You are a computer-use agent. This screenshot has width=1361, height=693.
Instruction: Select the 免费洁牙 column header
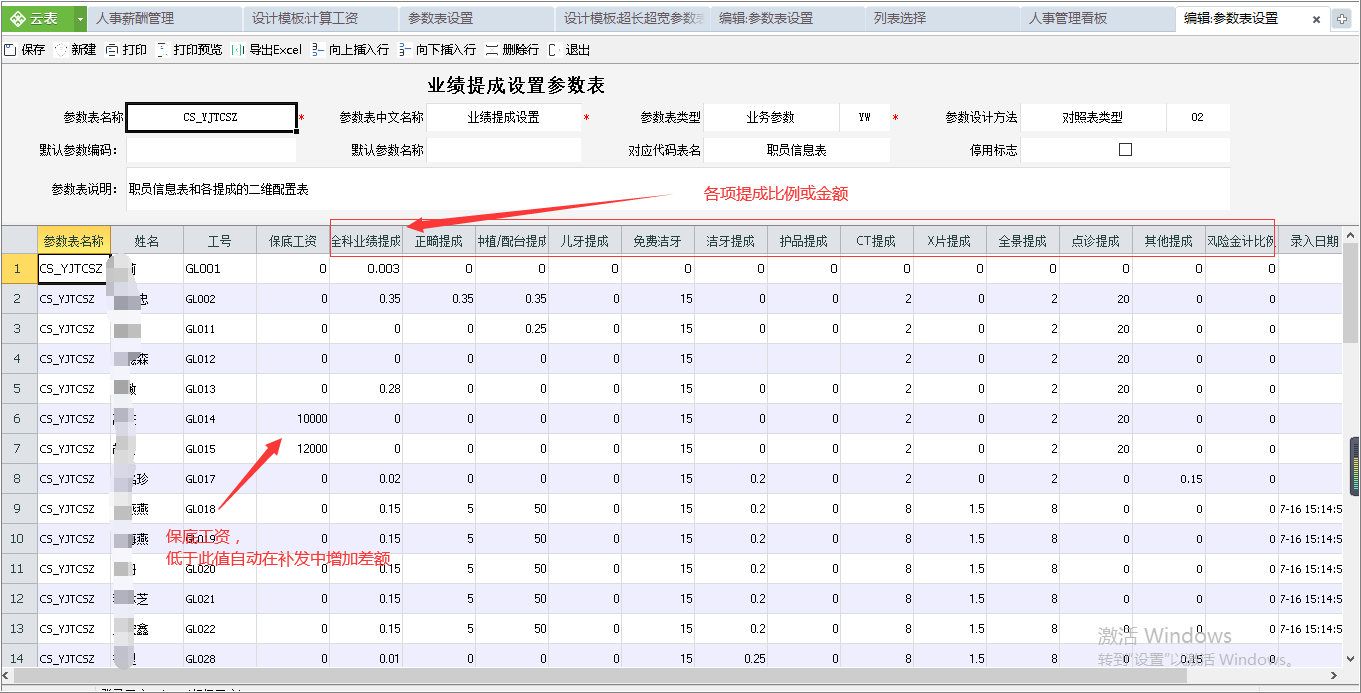coord(658,241)
